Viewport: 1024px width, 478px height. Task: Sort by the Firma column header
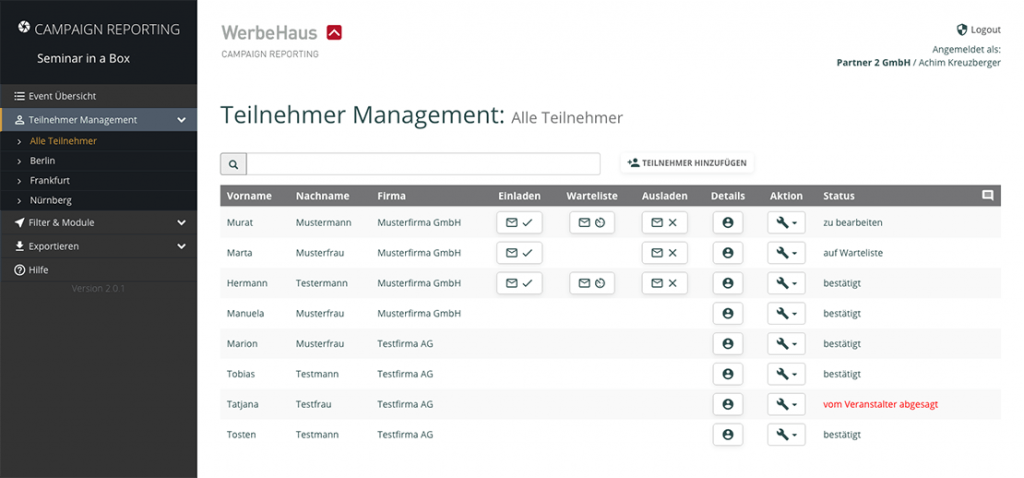[391, 196]
